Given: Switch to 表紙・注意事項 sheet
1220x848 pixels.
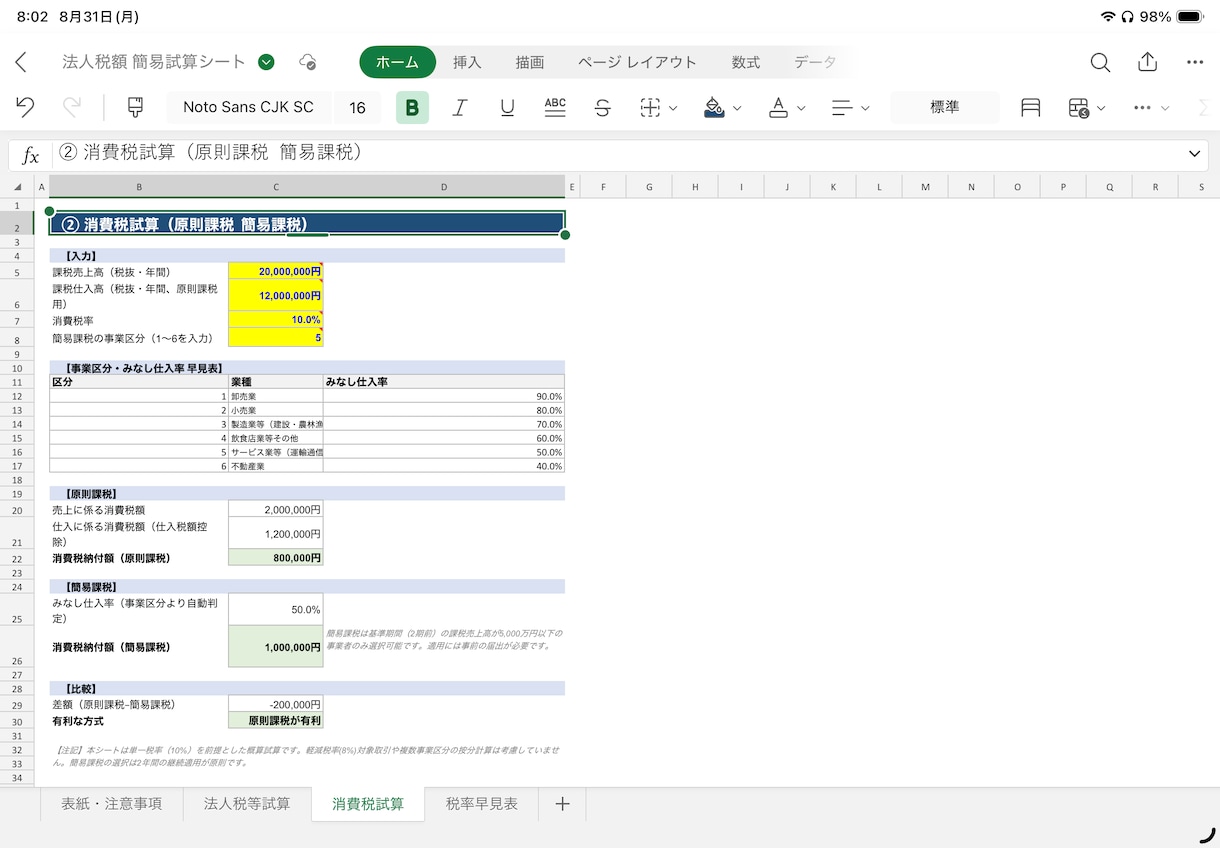Looking at the screenshot, I should (x=112, y=804).
